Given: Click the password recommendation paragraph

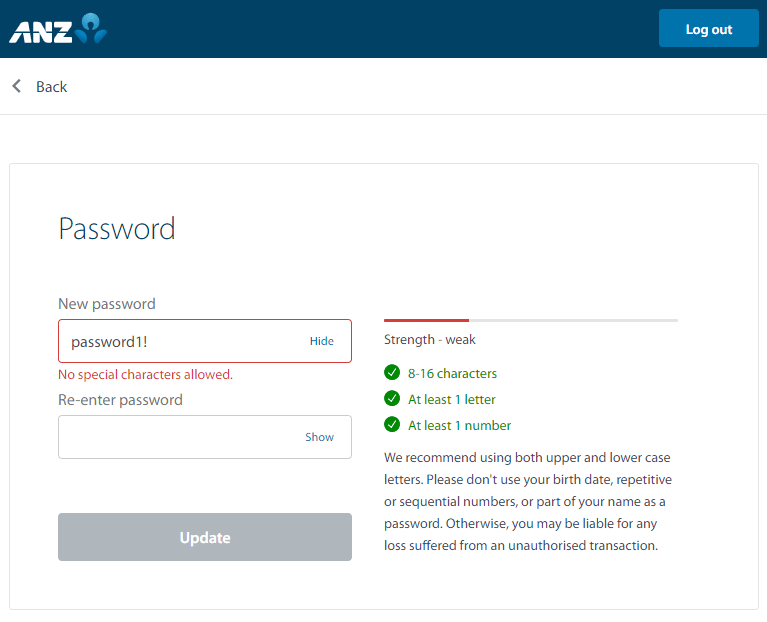Looking at the screenshot, I should point(527,502).
